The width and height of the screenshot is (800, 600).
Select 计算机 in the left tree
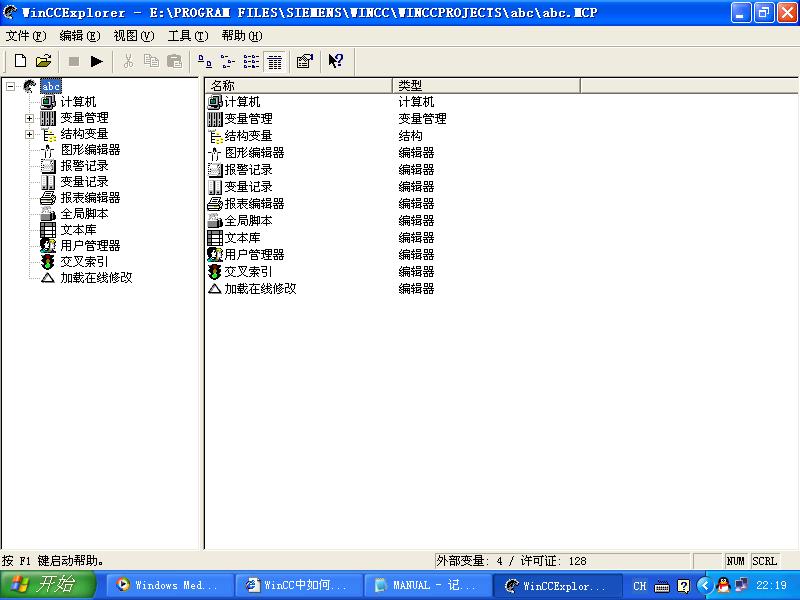(78, 102)
